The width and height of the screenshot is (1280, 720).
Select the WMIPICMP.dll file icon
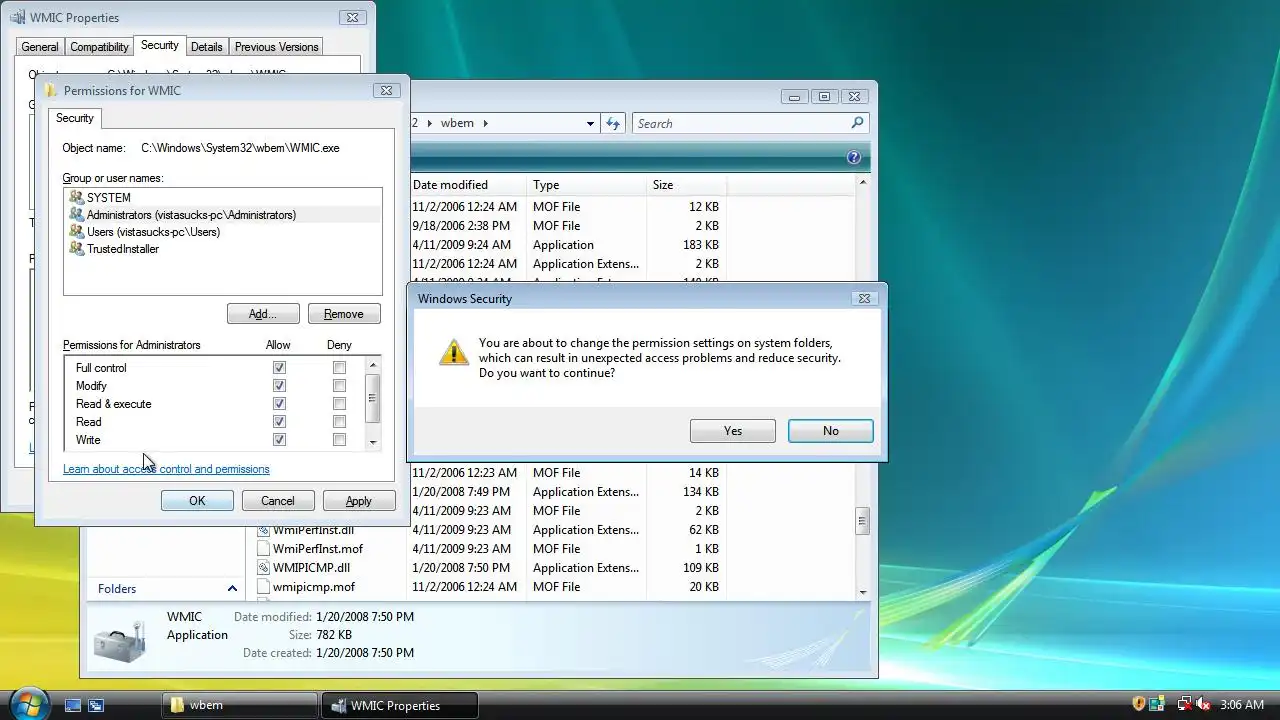(x=264, y=568)
